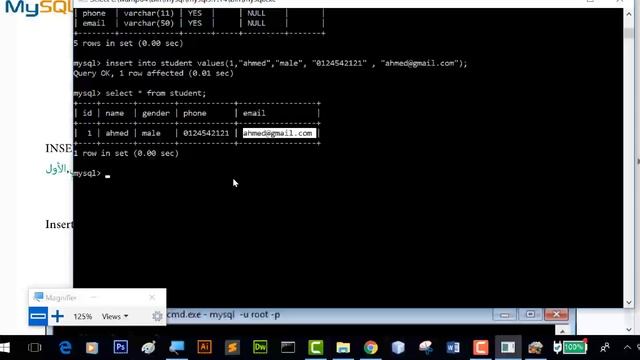Screen dimensions: 640x360
Task: Click Arabic text in background document
Action: 56,169
